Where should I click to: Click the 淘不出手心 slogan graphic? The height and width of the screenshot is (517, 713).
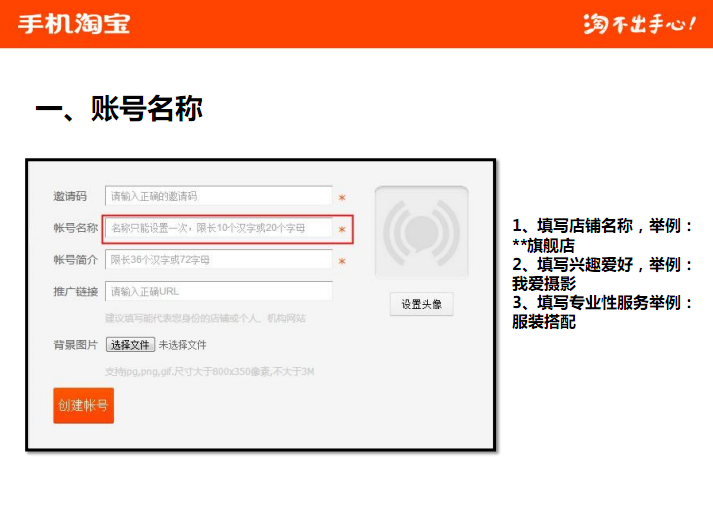(639, 24)
